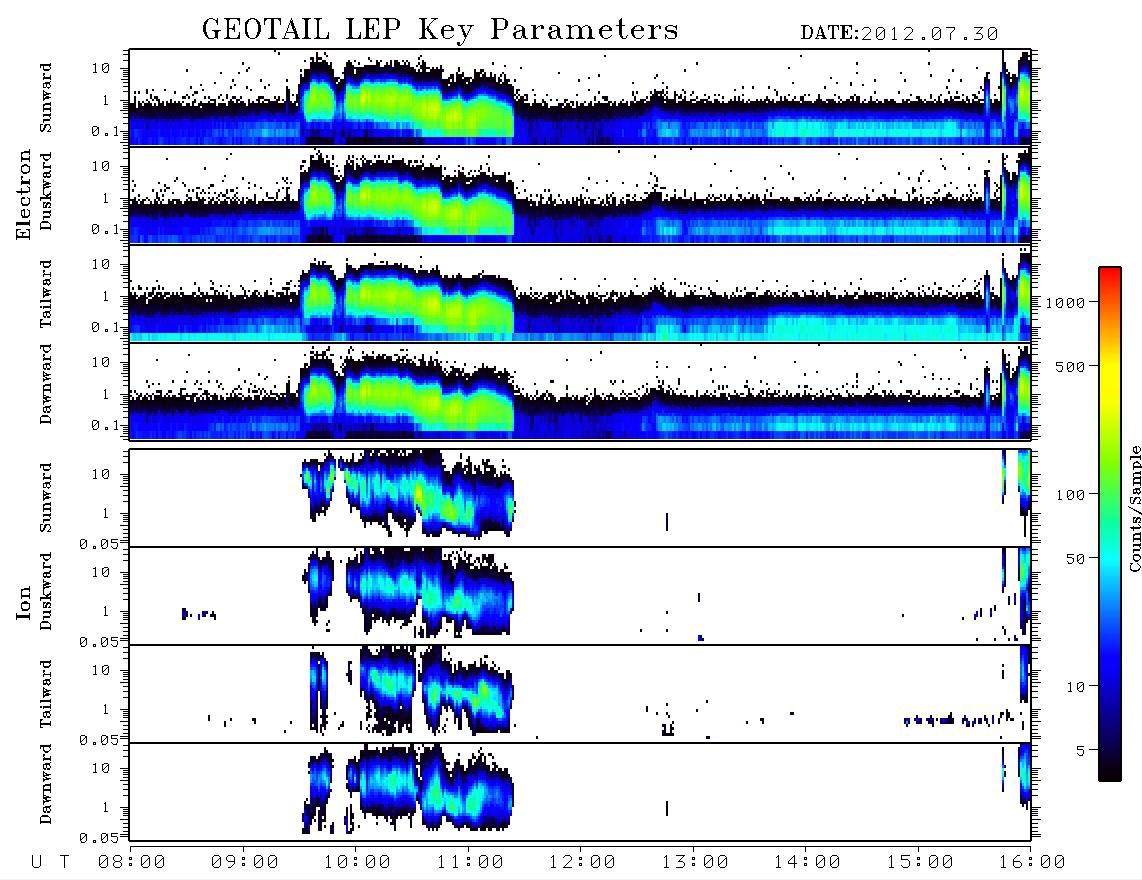Screen dimensions: 1142x880
Task: Click the black bottom of the colorbar
Action: (x=1110, y=769)
